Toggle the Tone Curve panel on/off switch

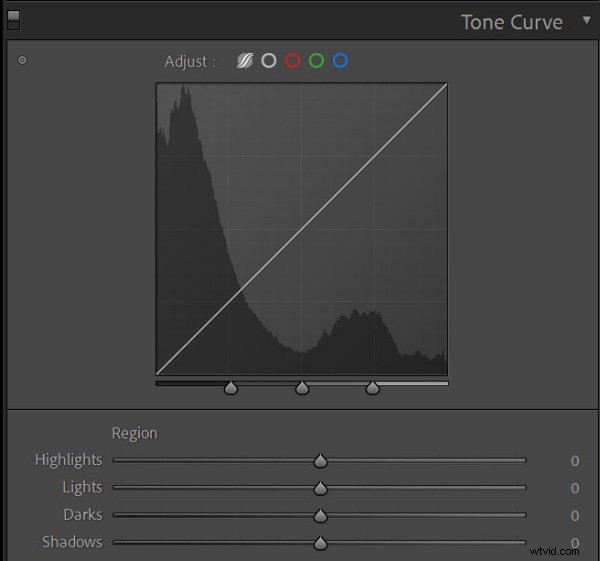13,20
